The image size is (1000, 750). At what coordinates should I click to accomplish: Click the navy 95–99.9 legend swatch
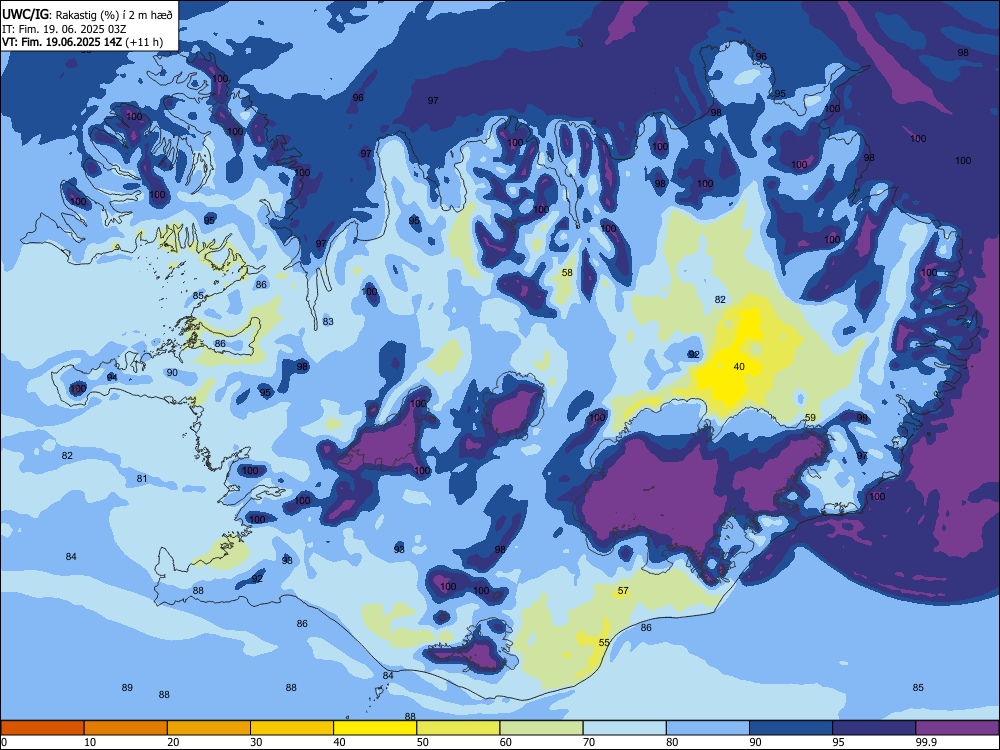[874, 728]
